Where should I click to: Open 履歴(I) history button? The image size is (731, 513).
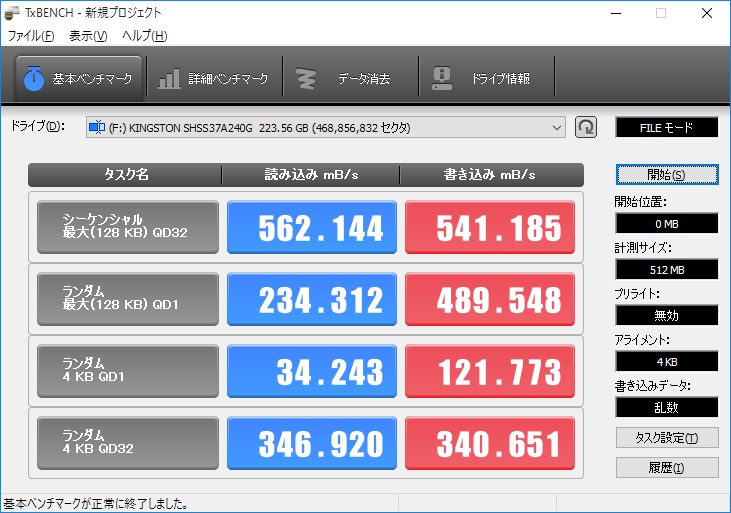(x=667, y=467)
